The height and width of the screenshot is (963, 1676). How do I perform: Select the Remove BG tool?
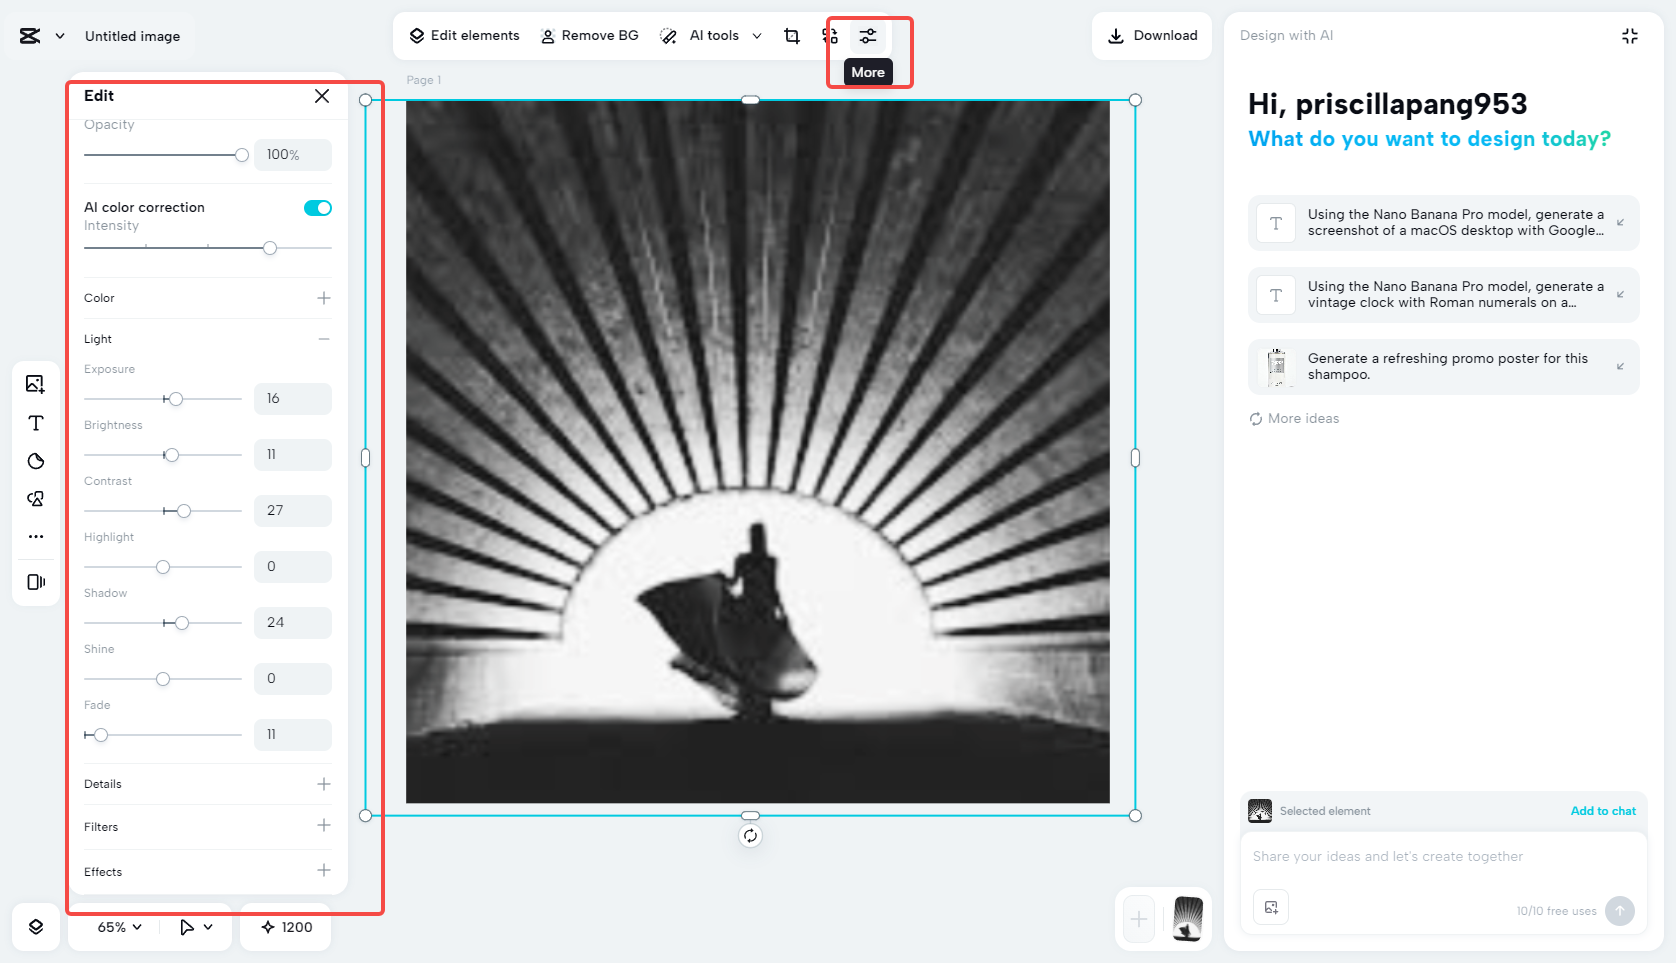[589, 35]
